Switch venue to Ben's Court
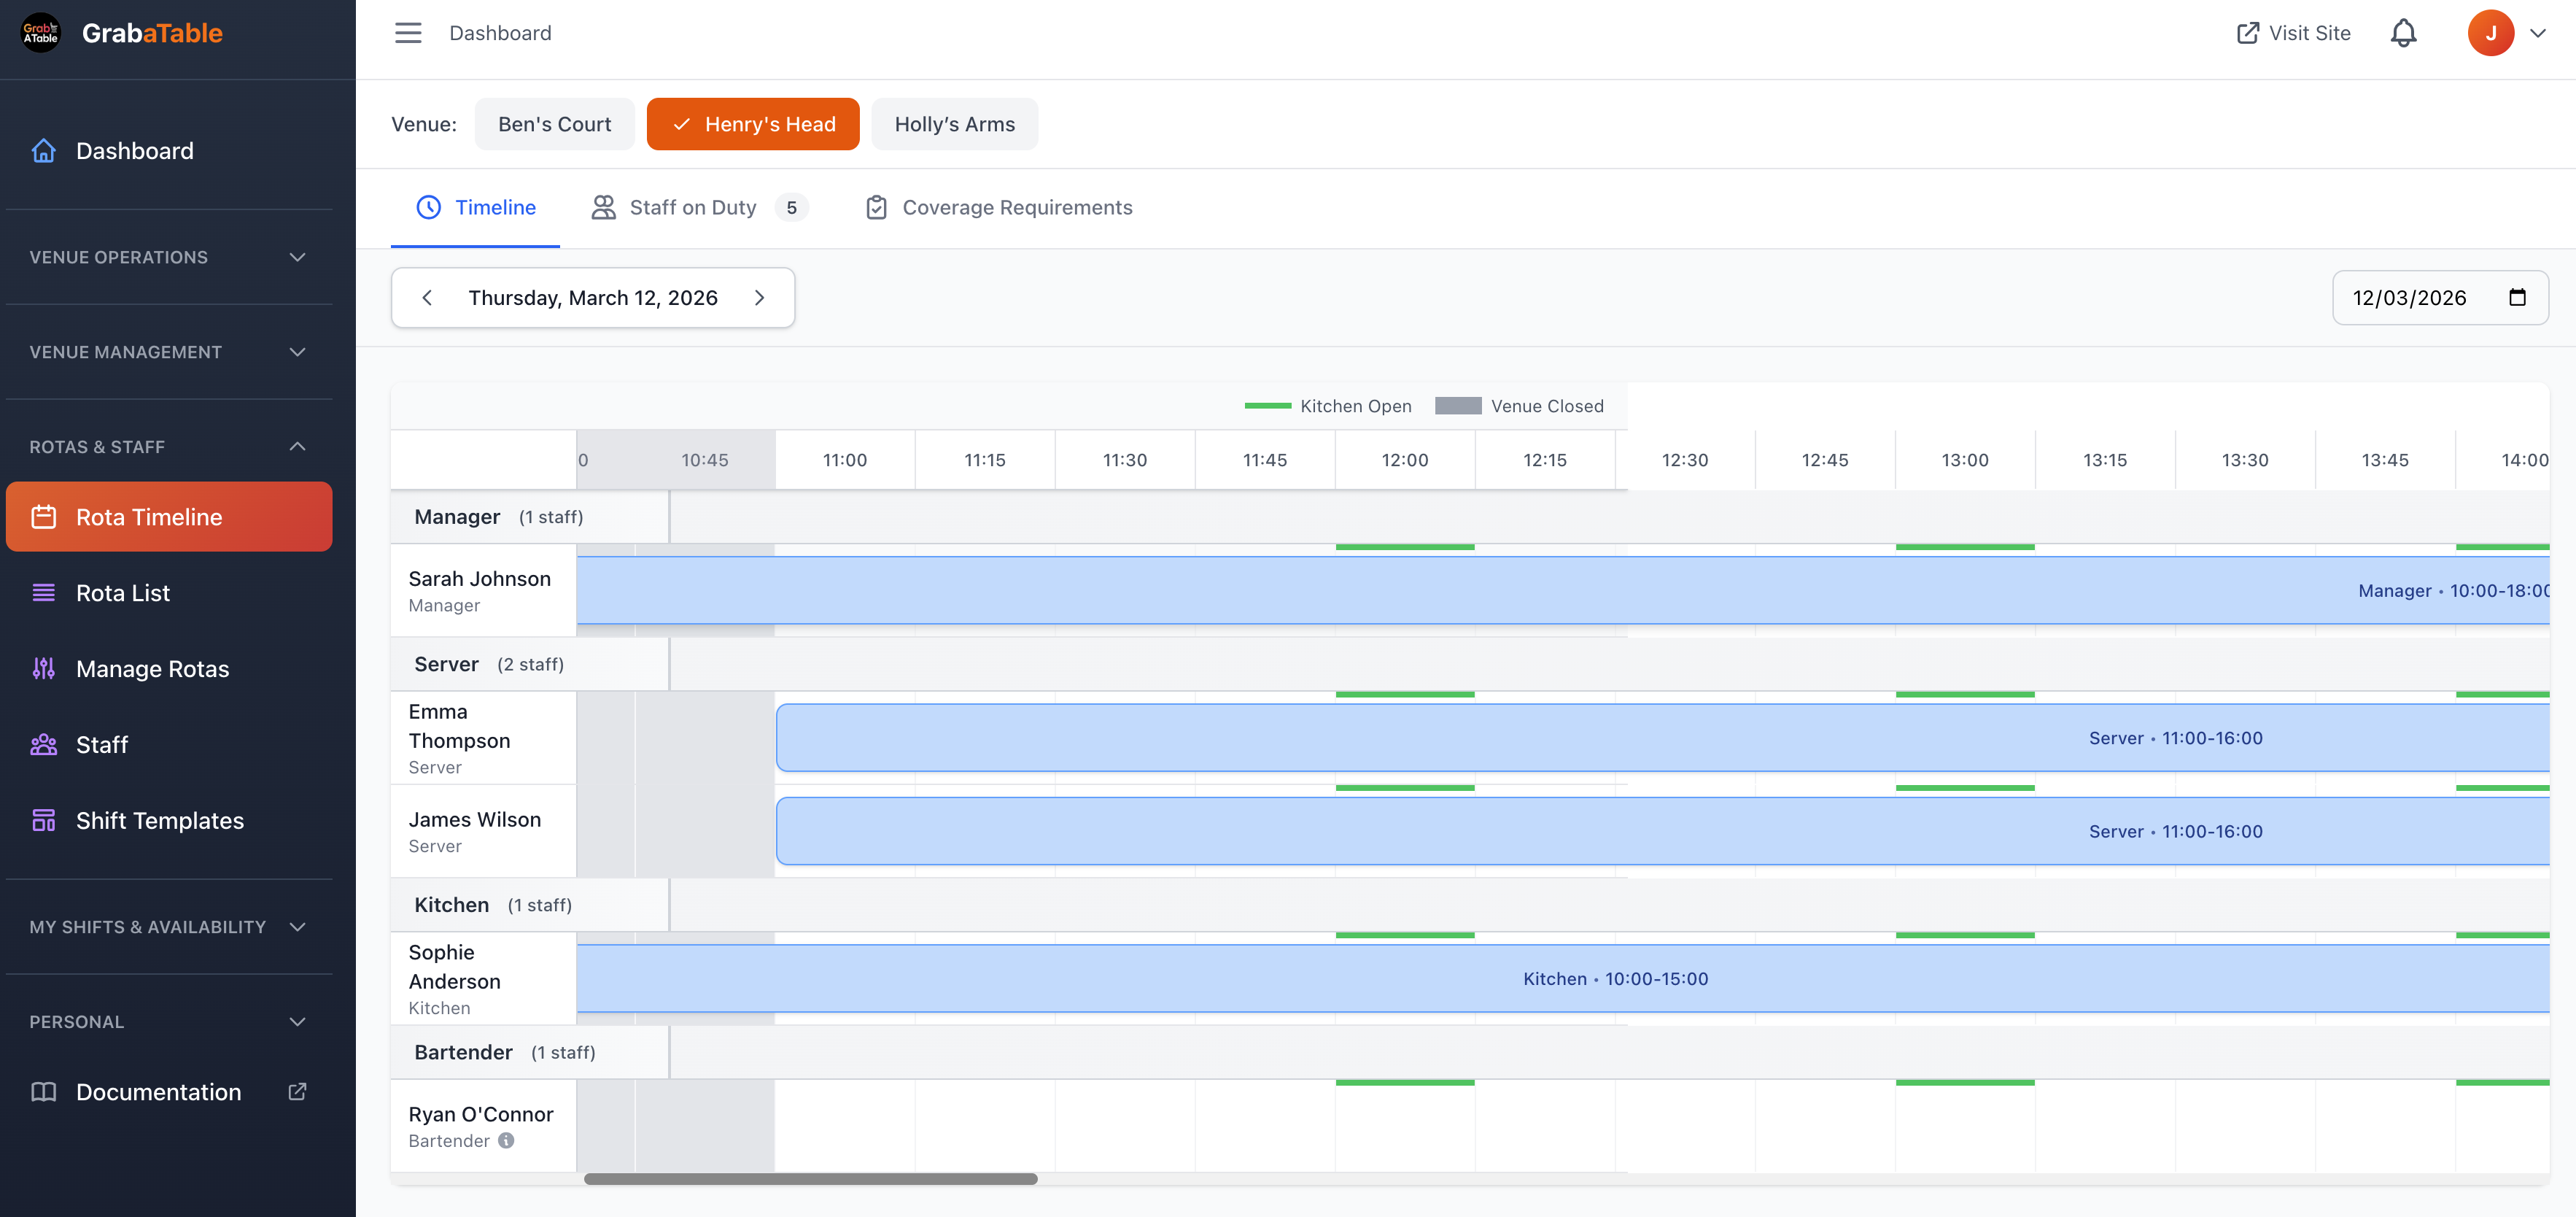 click(554, 124)
